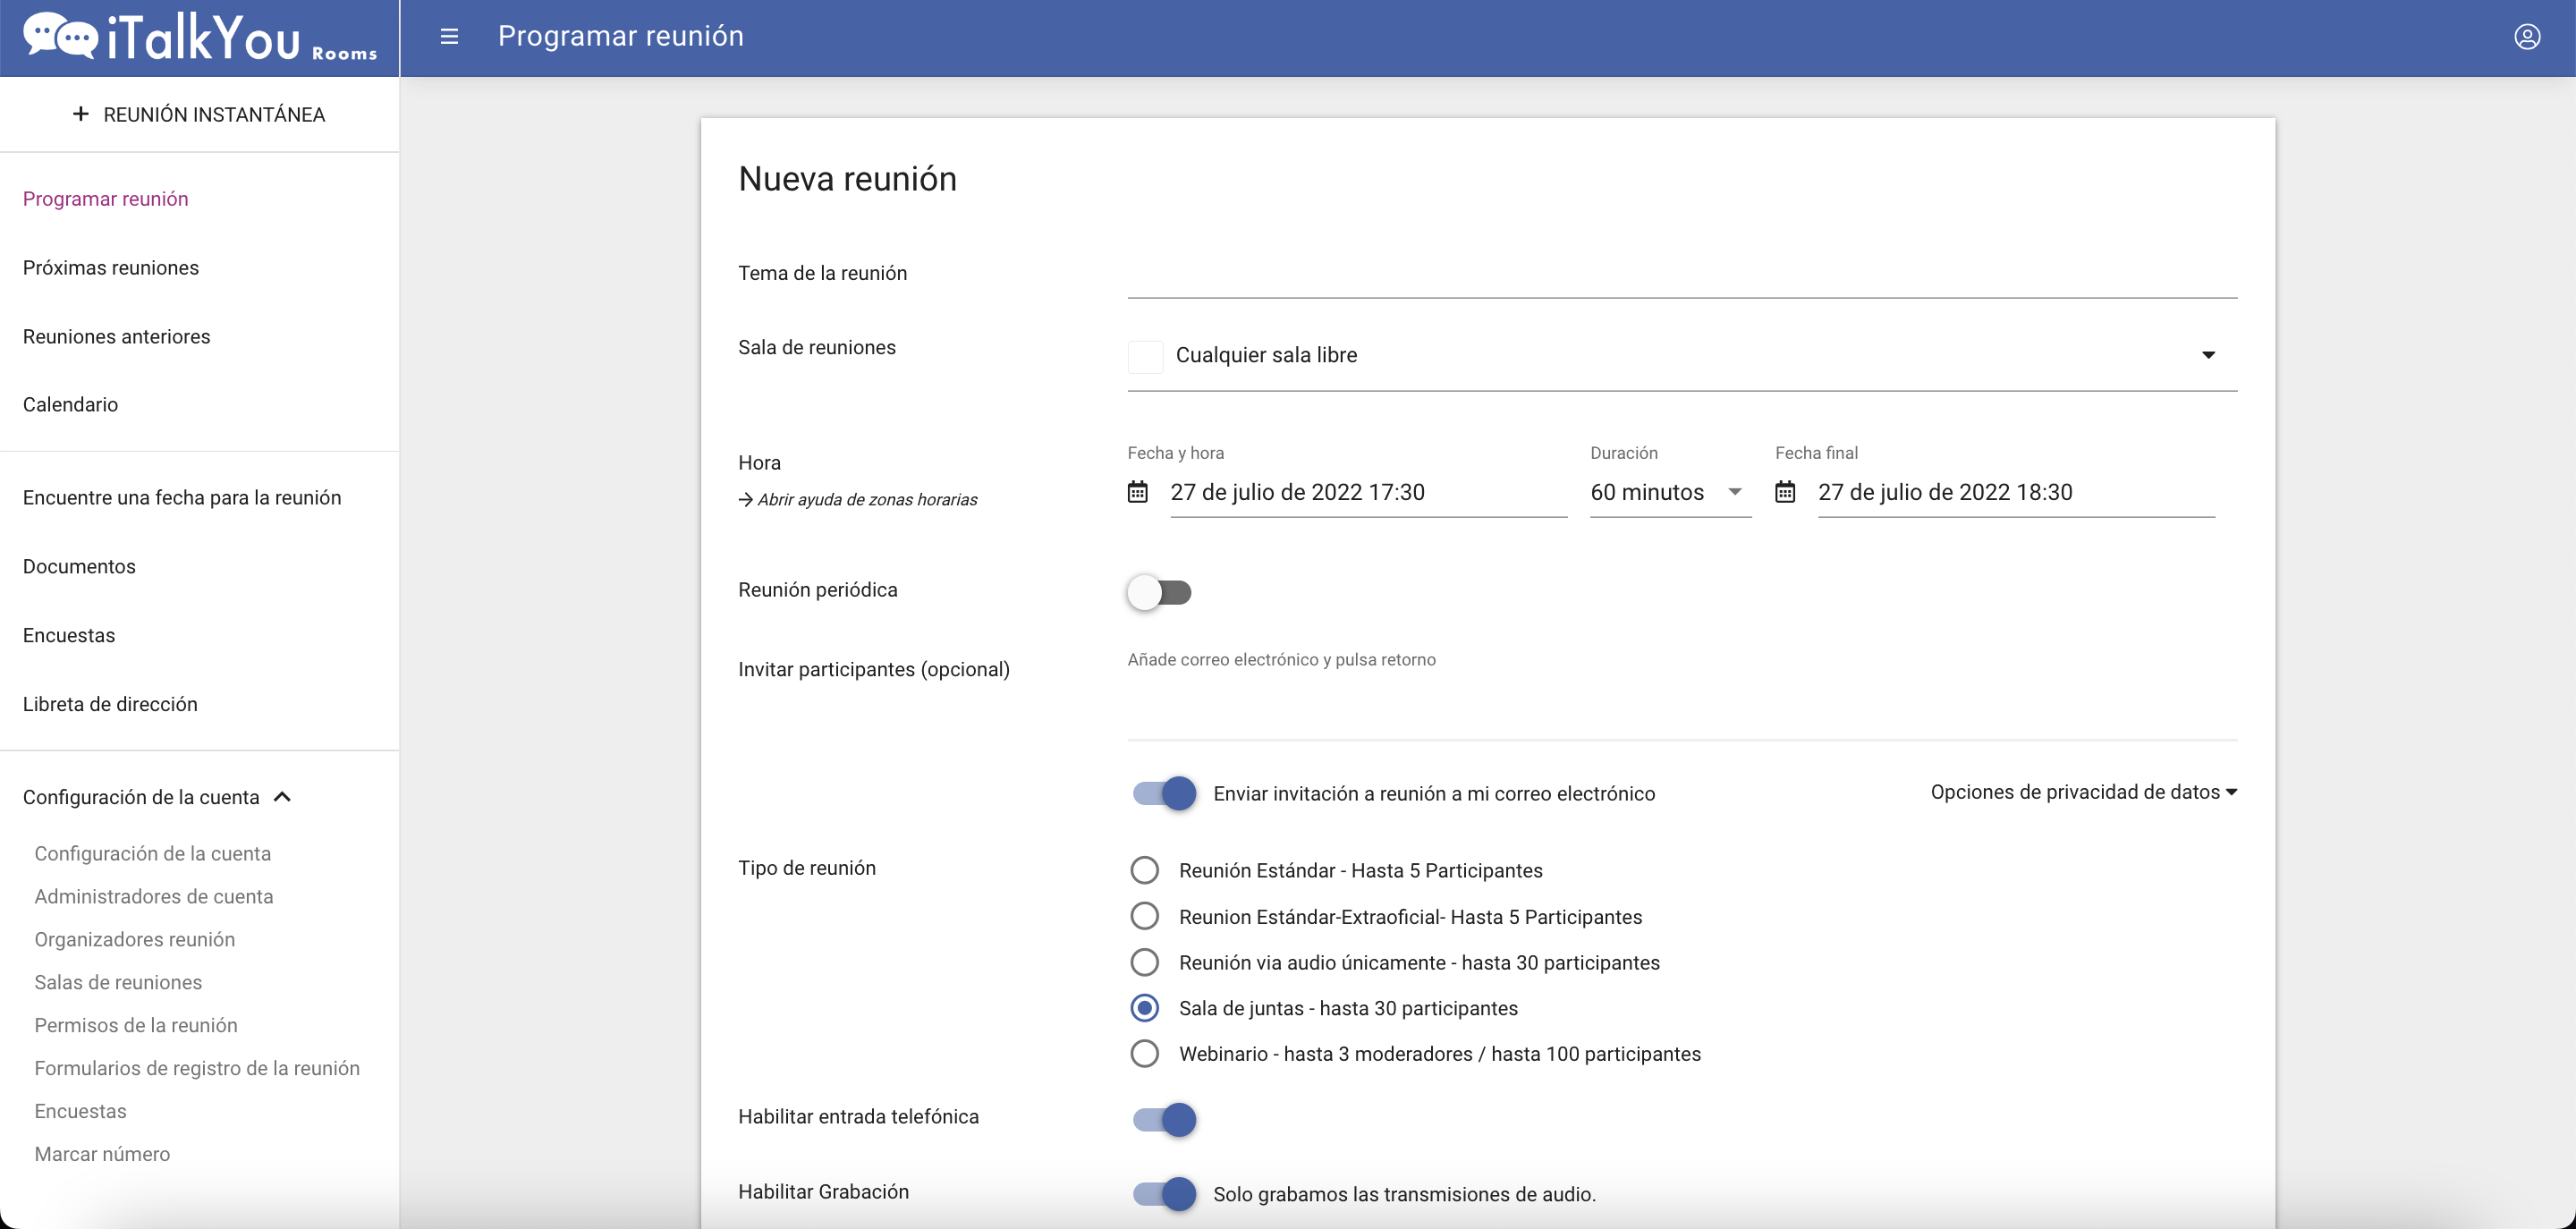Open Abrir ayuda de zonas horarias link
The image size is (2576, 1229).
click(867, 499)
